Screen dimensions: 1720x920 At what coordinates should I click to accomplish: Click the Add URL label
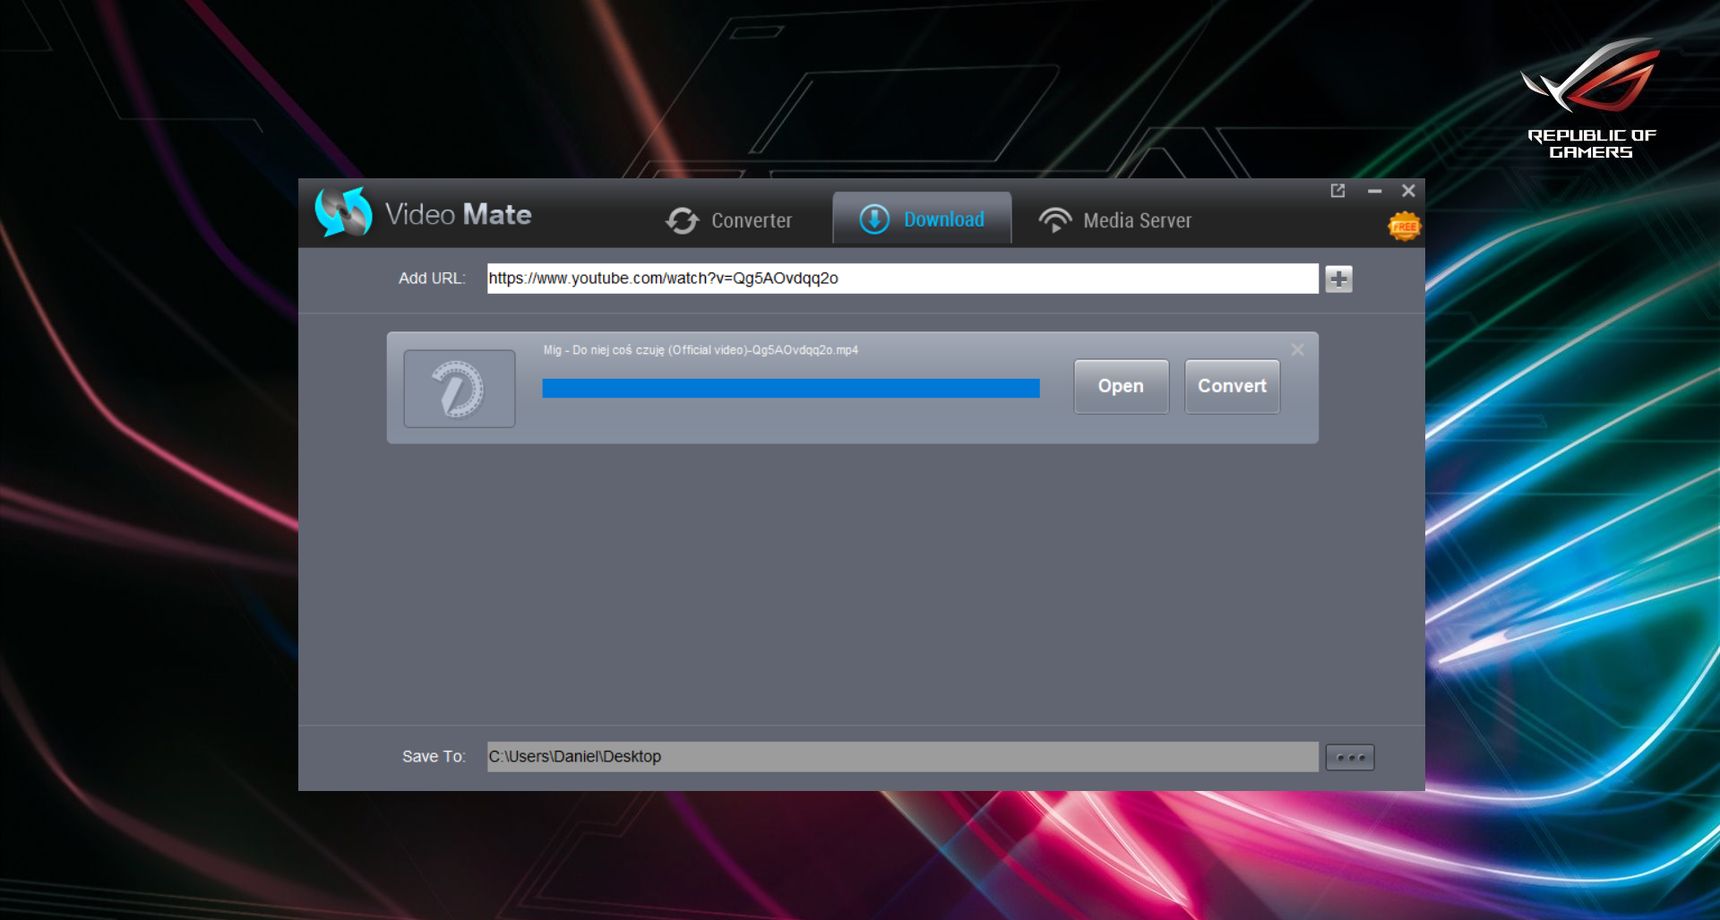pos(432,278)
